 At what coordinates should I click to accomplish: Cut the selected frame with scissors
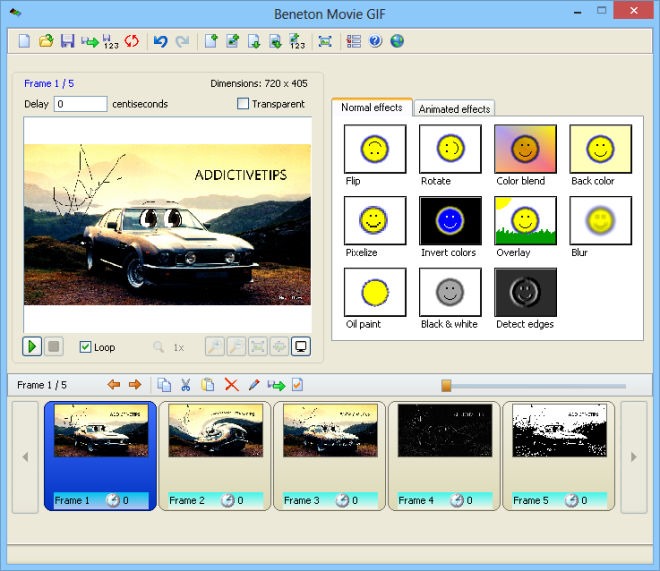186,385
